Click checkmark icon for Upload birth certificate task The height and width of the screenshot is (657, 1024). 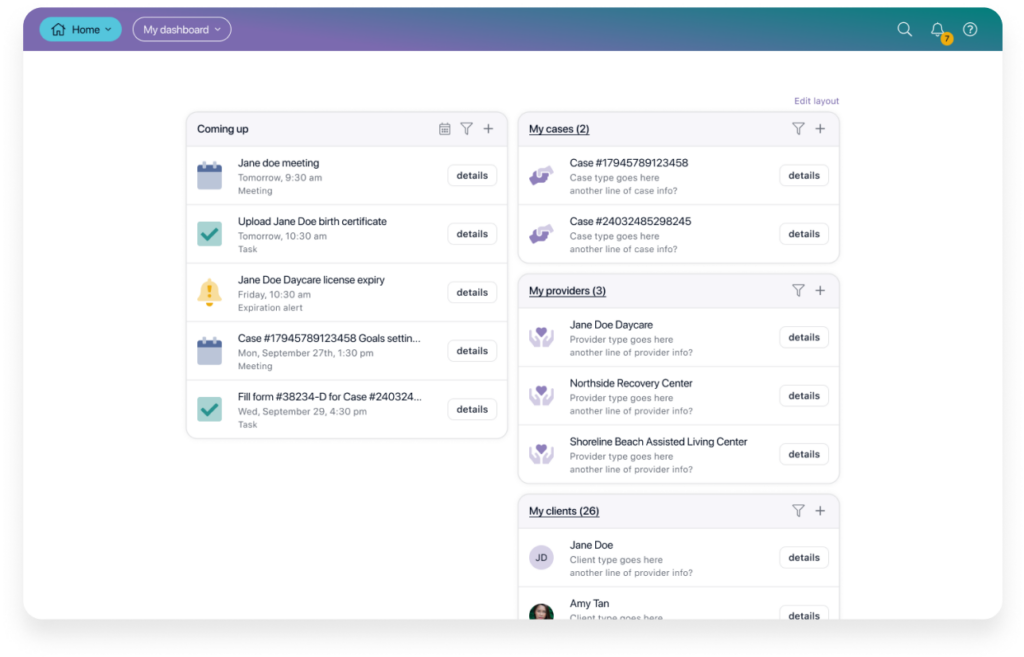(210, 234)
